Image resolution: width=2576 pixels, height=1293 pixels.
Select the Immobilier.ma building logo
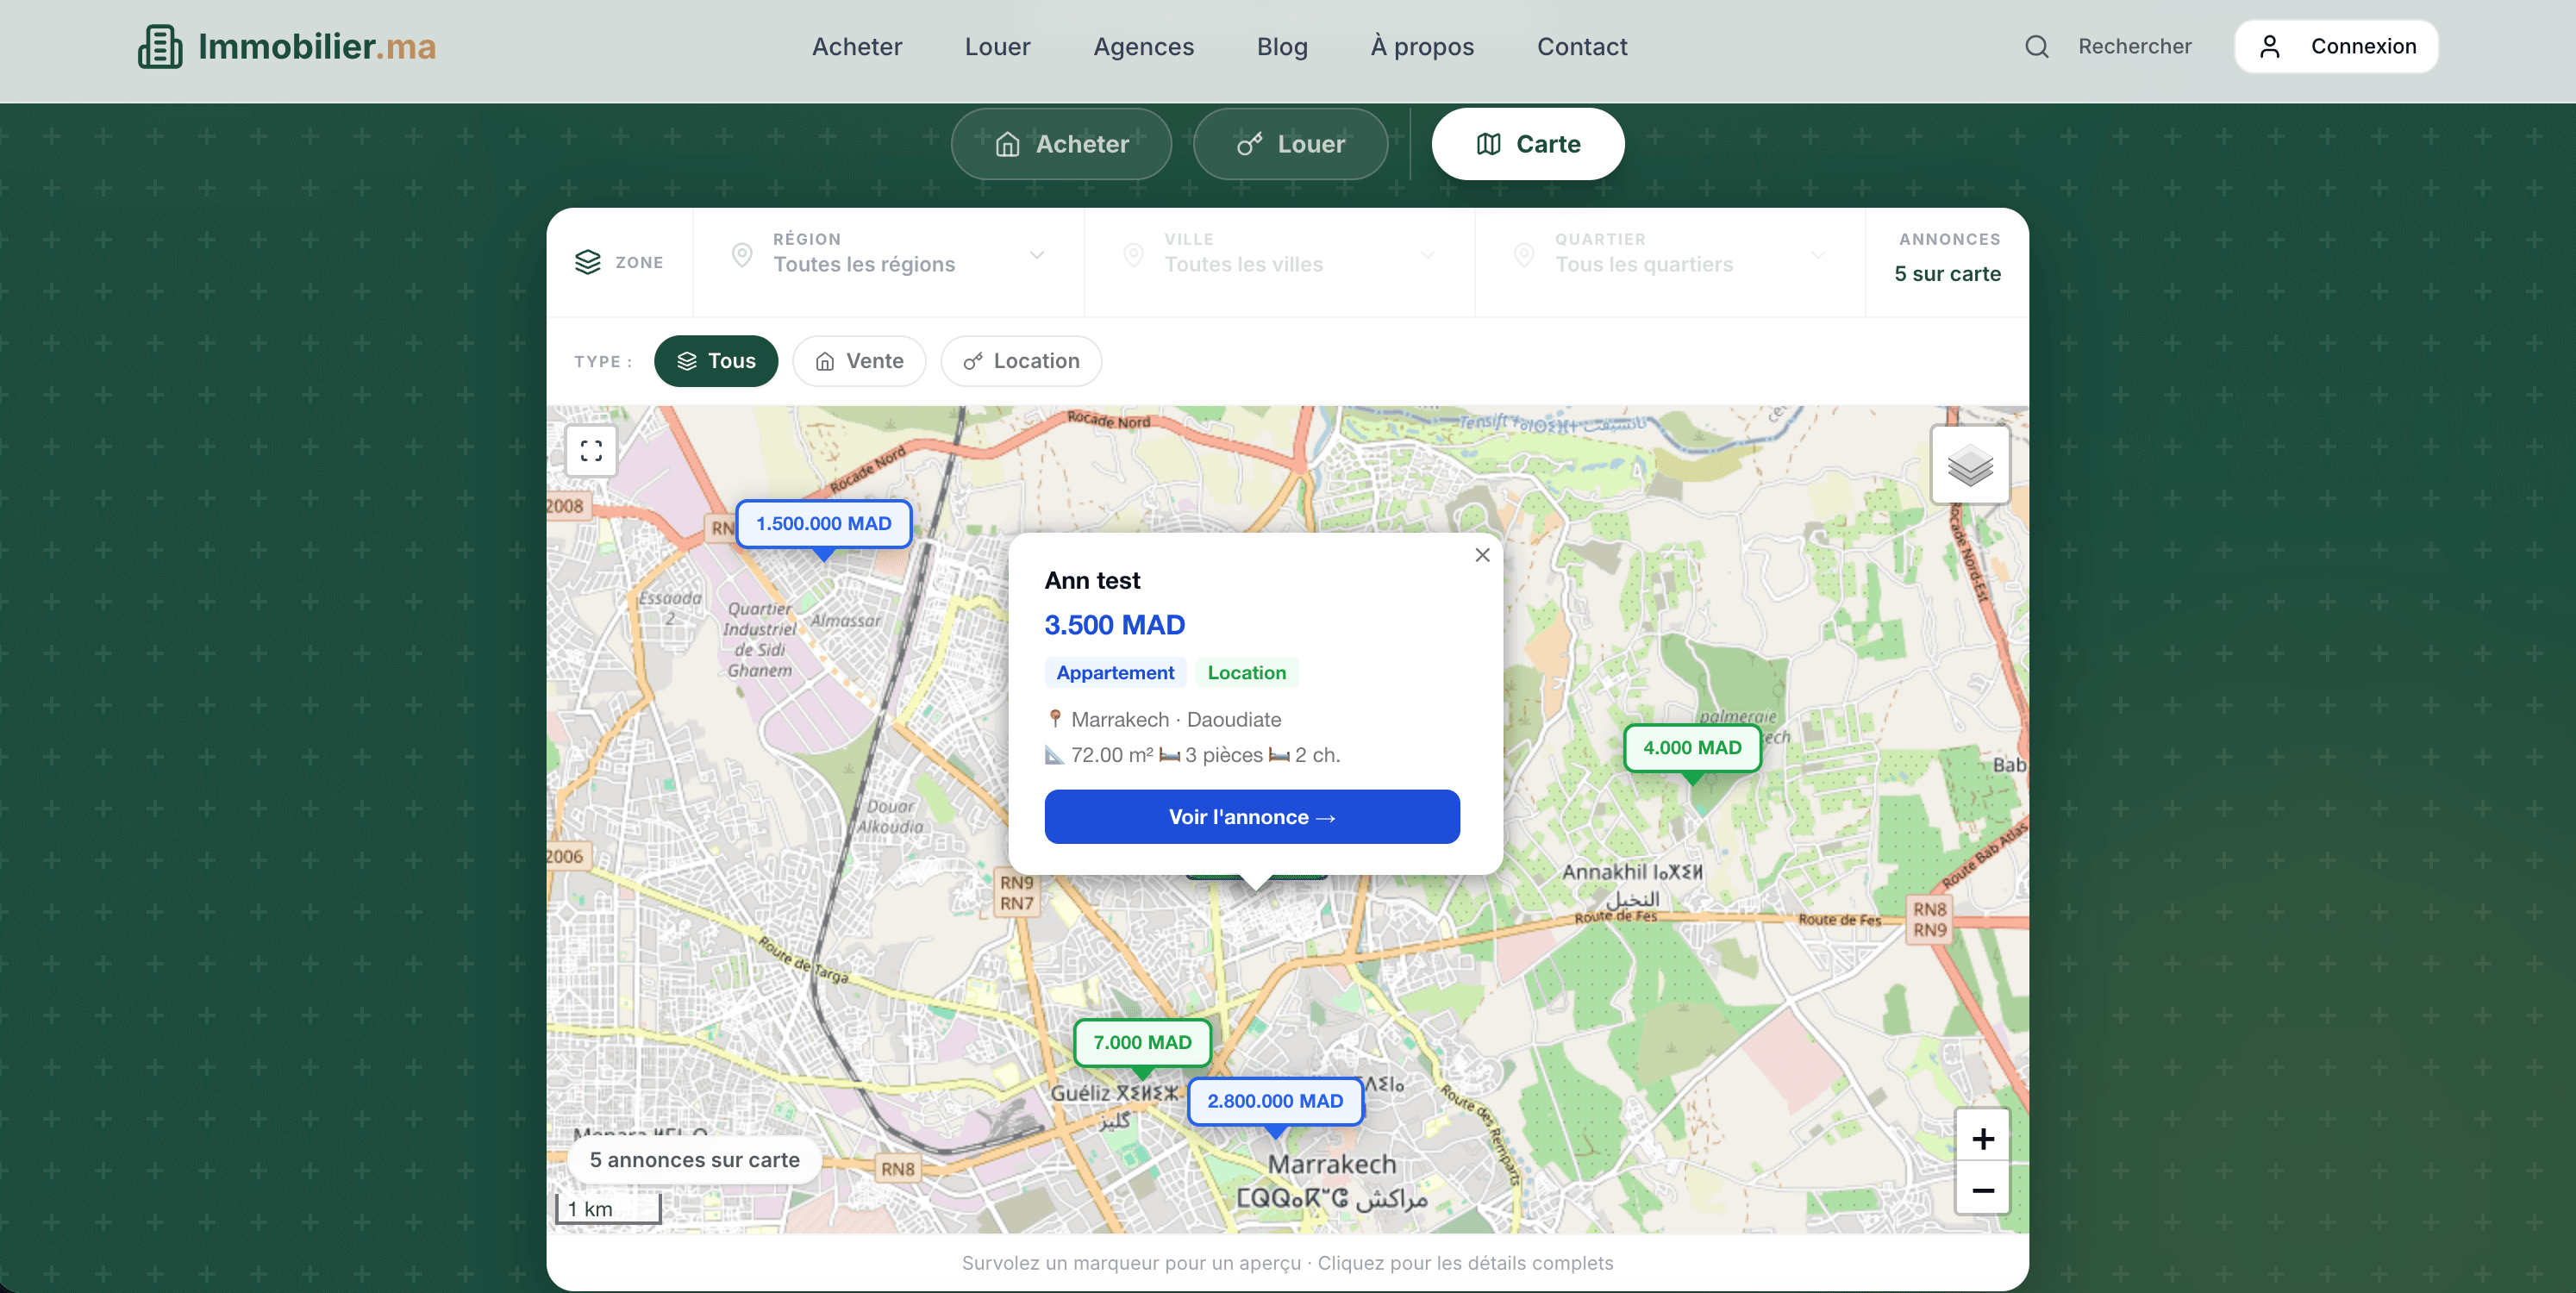162,46
